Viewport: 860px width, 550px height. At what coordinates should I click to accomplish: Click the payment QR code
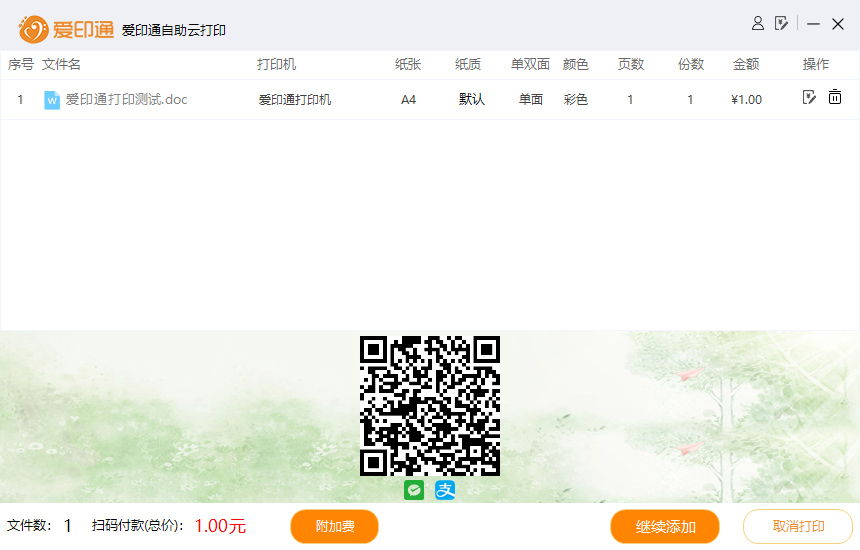[x=429, y=406]
